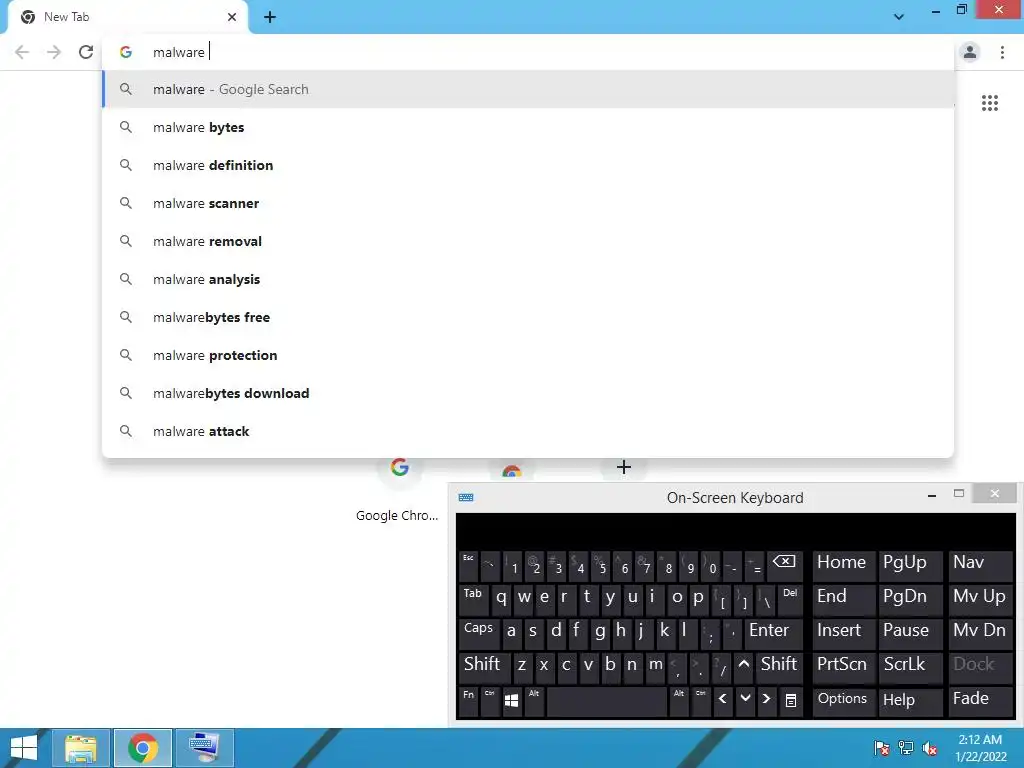Viewport: 1024px width, 768px height.
Task: Close the New Tab tab
Action: coord(232,17)
